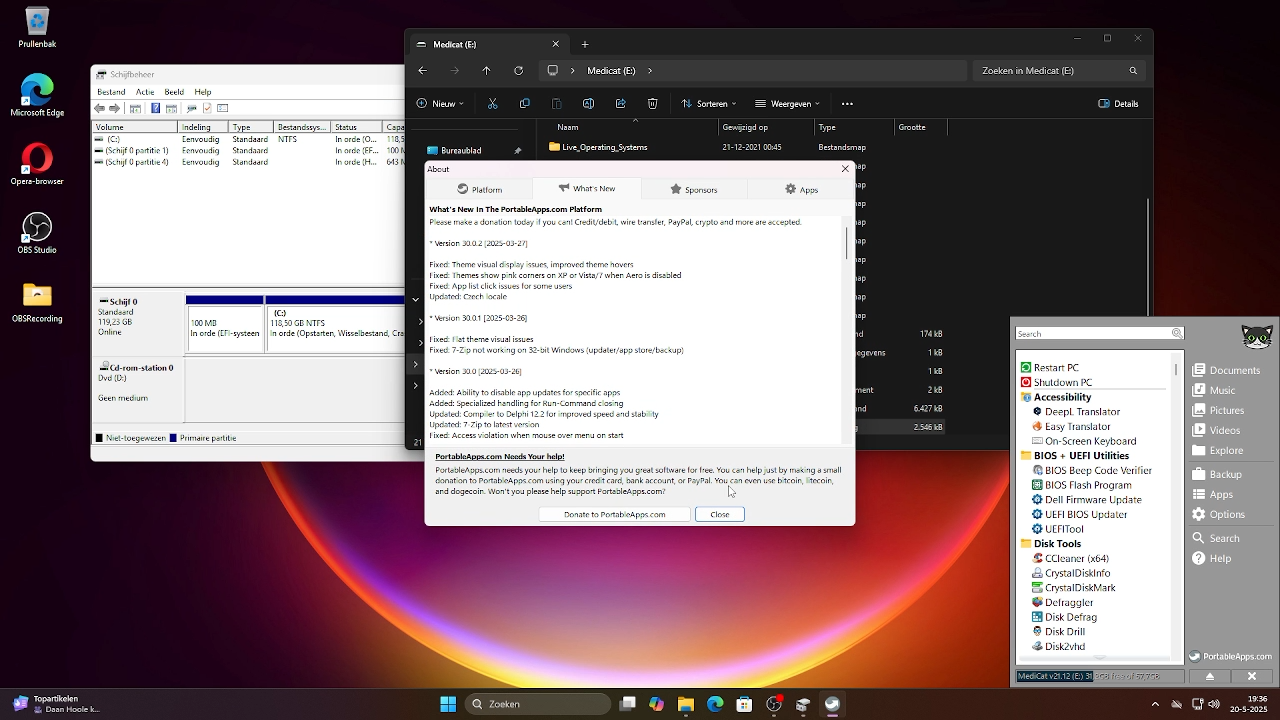The image size is (1280, 720).
Task: Click the Close button in About dialog
Action: tap(720, 514)
